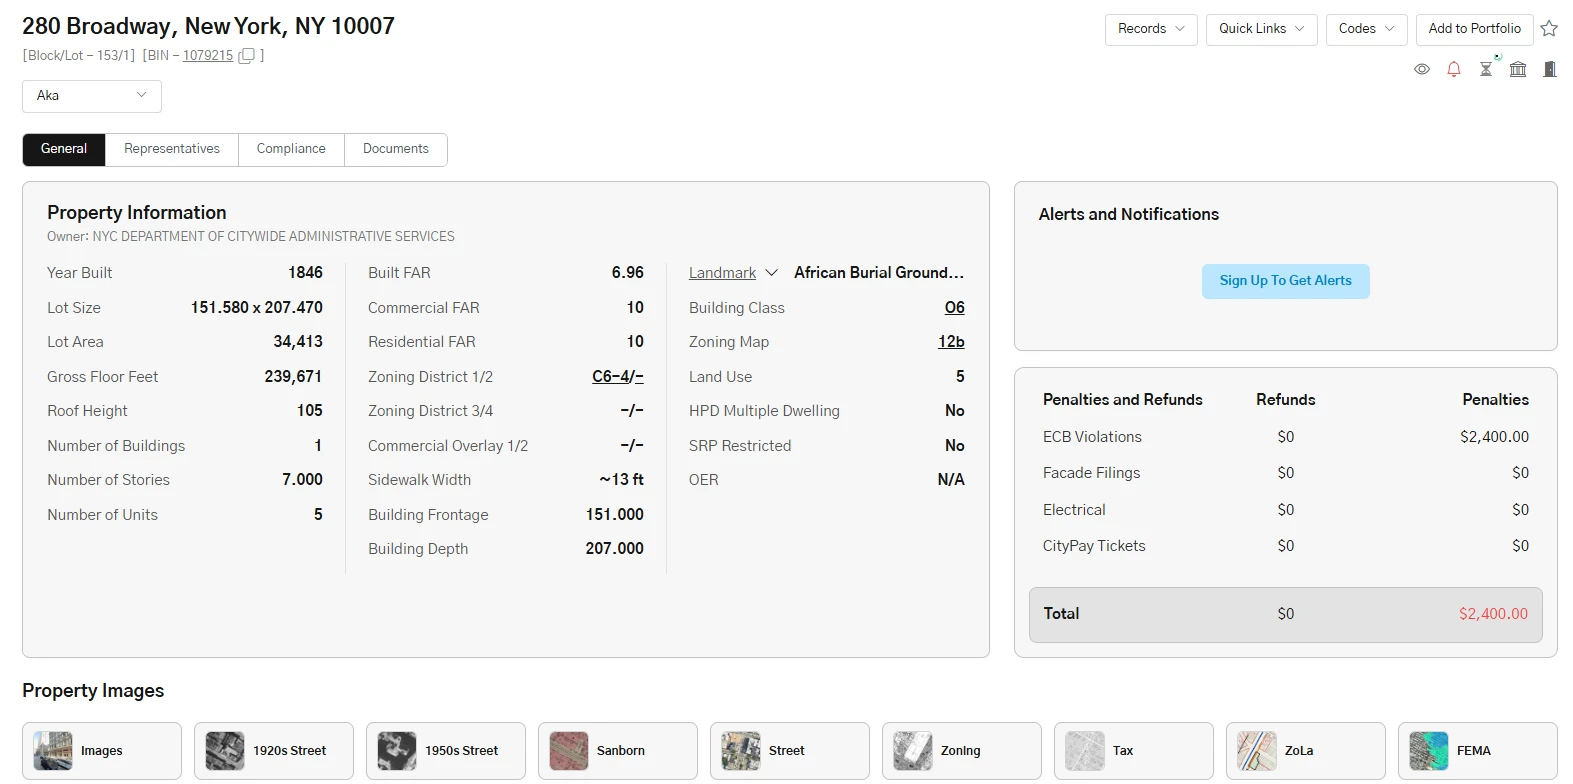The width and height of the screenshot is (1573, 784).
Task: Open the 1920s Street photo
Action: pyautogui.click(x=274, y=751)
